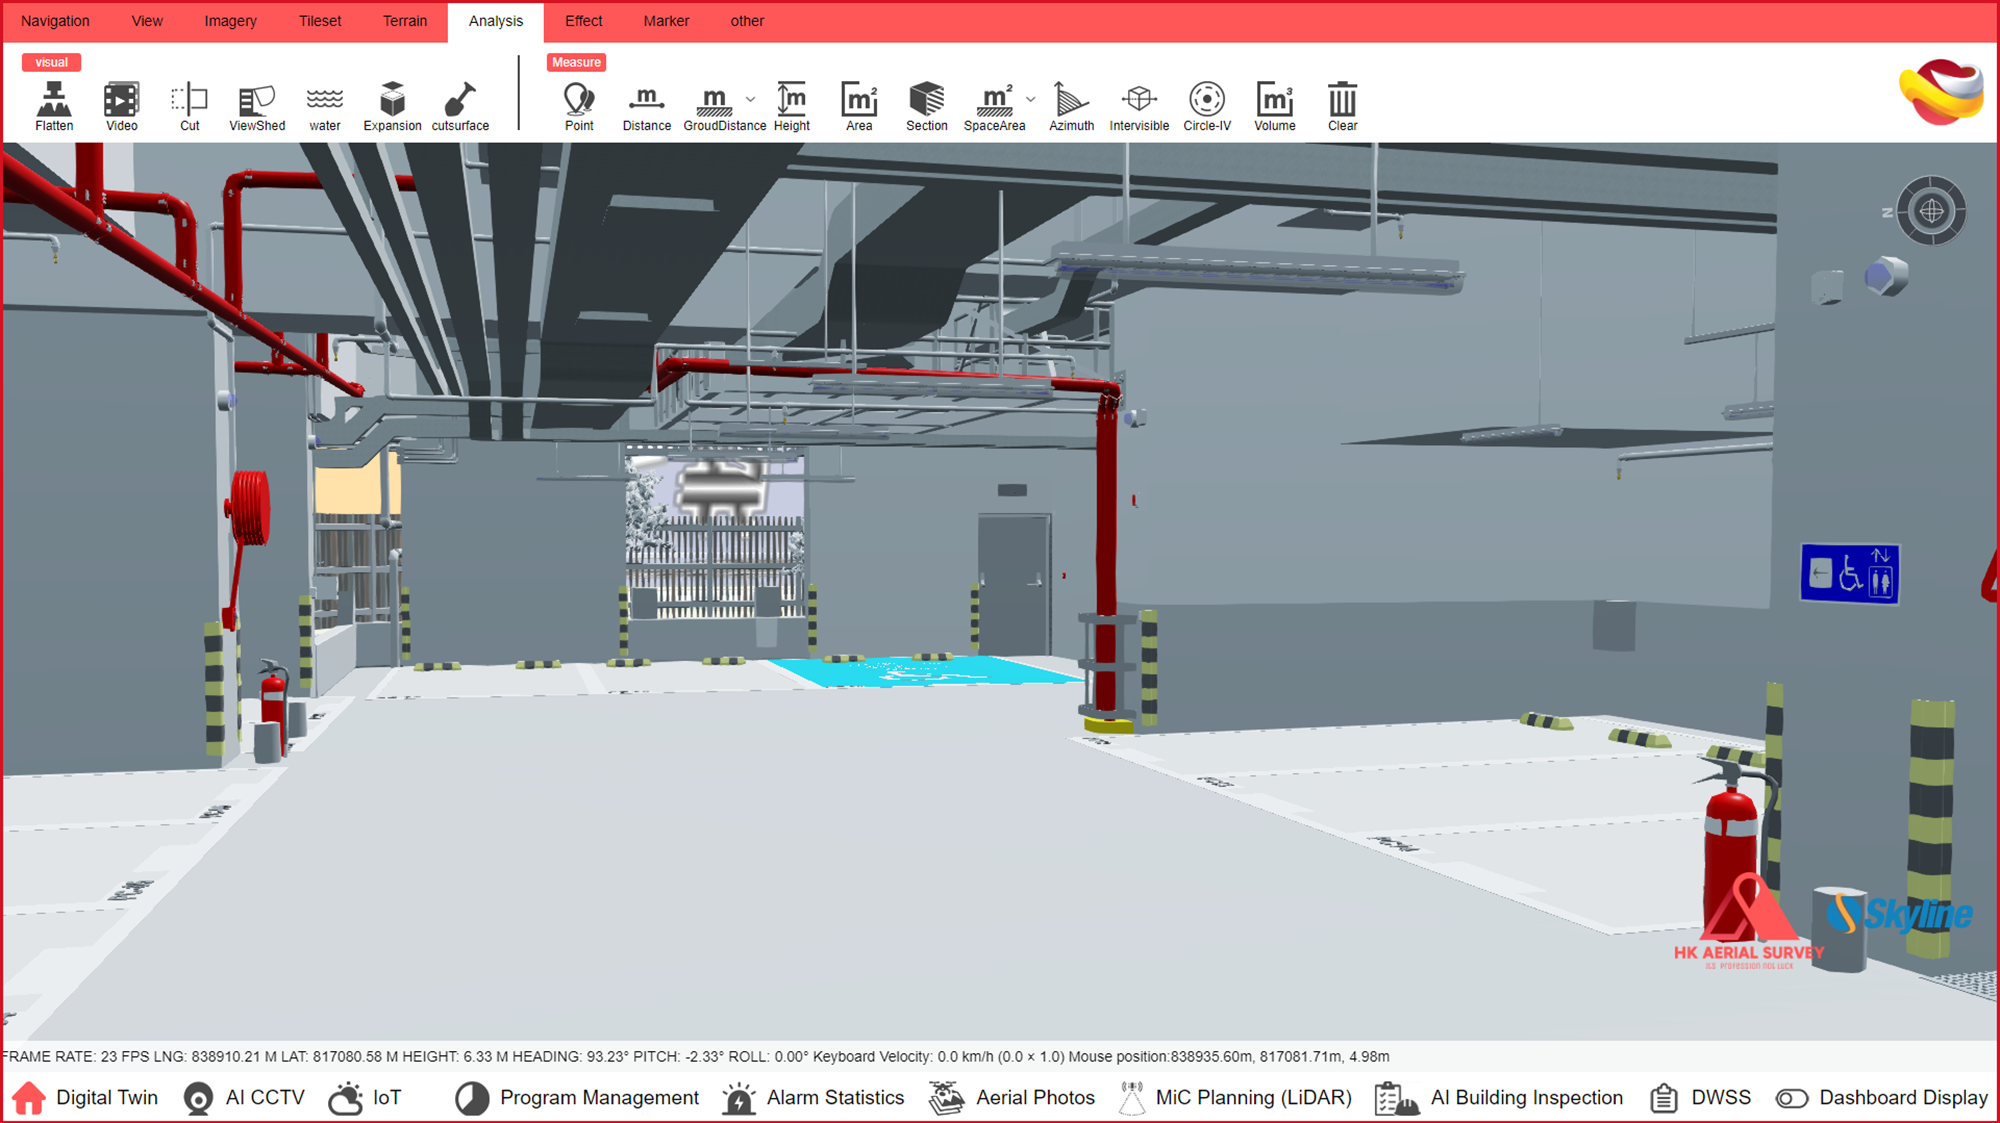Viewport: 2000px width, 1123px height.
Task: Click the compass navigation control
Action: tap(1931, 211)
